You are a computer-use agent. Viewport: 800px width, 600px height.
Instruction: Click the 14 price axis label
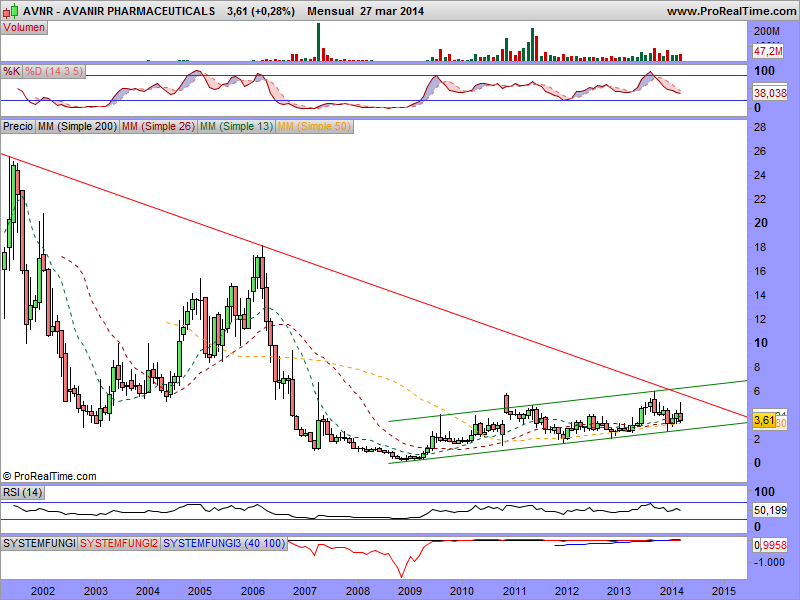tap(760, 295)
